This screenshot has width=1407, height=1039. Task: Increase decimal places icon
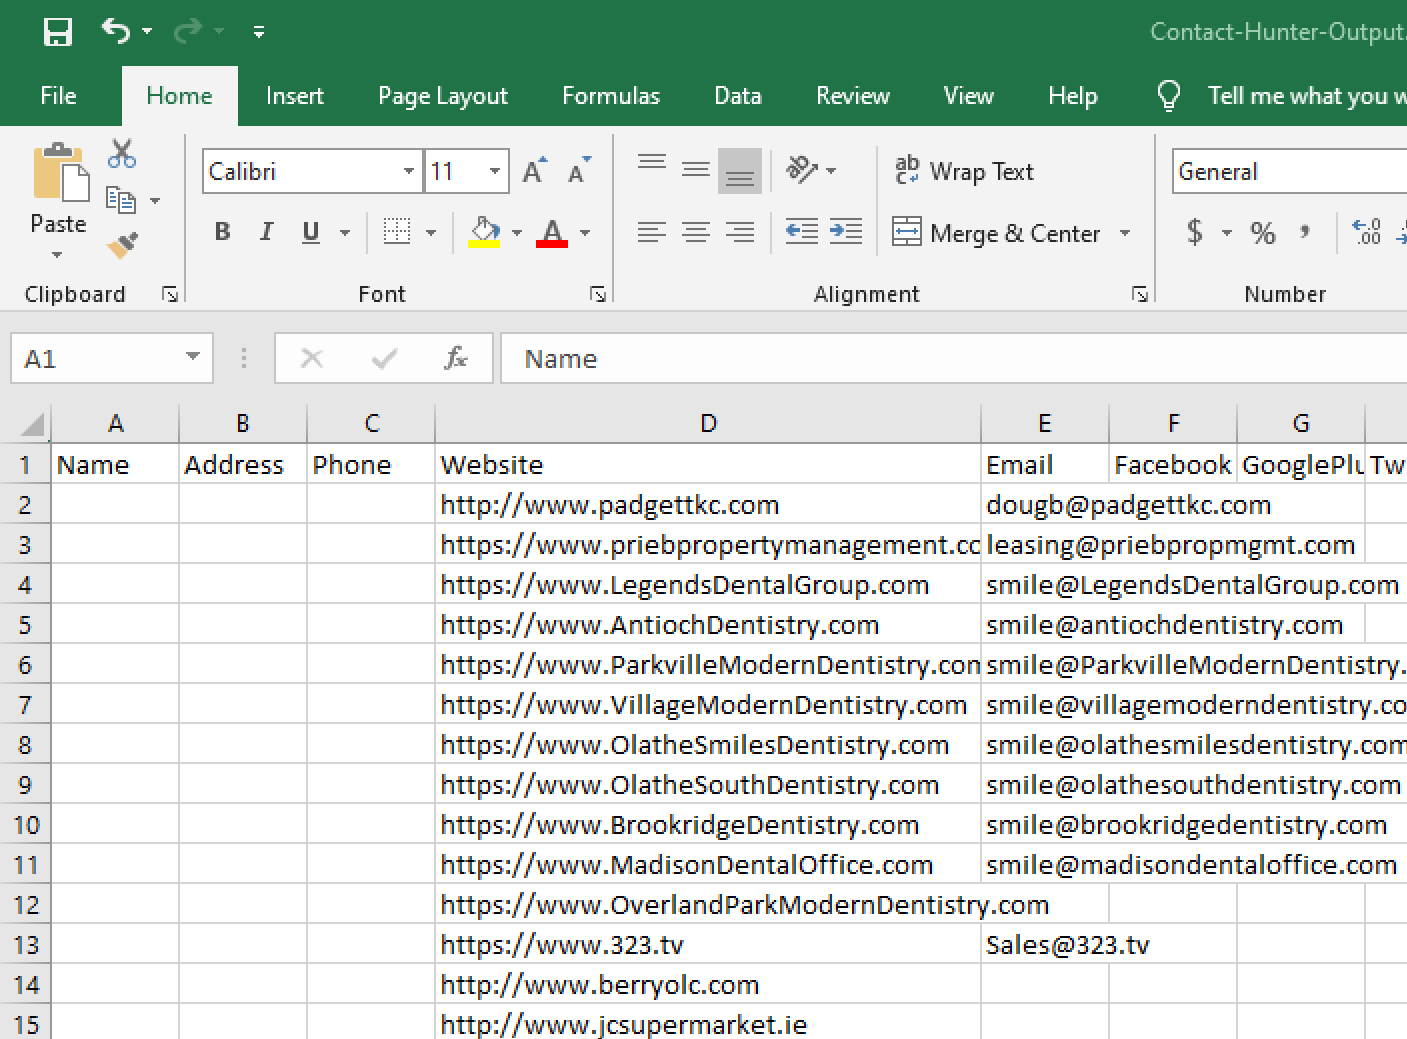(1366, 232)
